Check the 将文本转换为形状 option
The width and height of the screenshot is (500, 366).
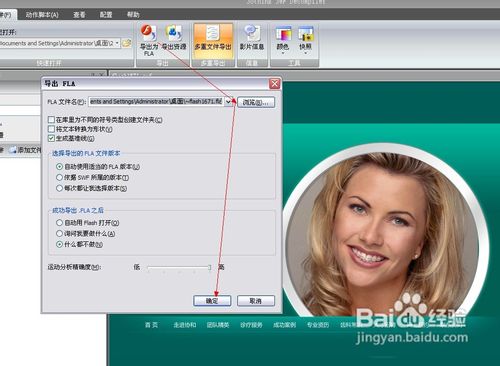(x=51, y=129)
